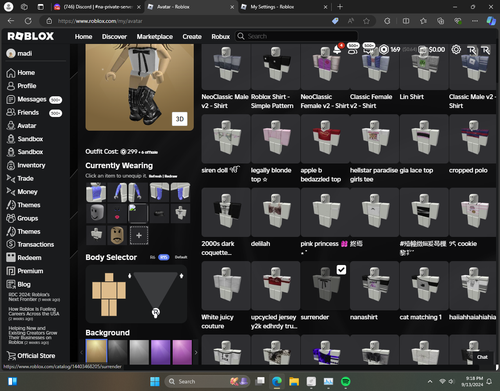
Task: Show hidden icons in the system tray
Action: click(430, 381)
